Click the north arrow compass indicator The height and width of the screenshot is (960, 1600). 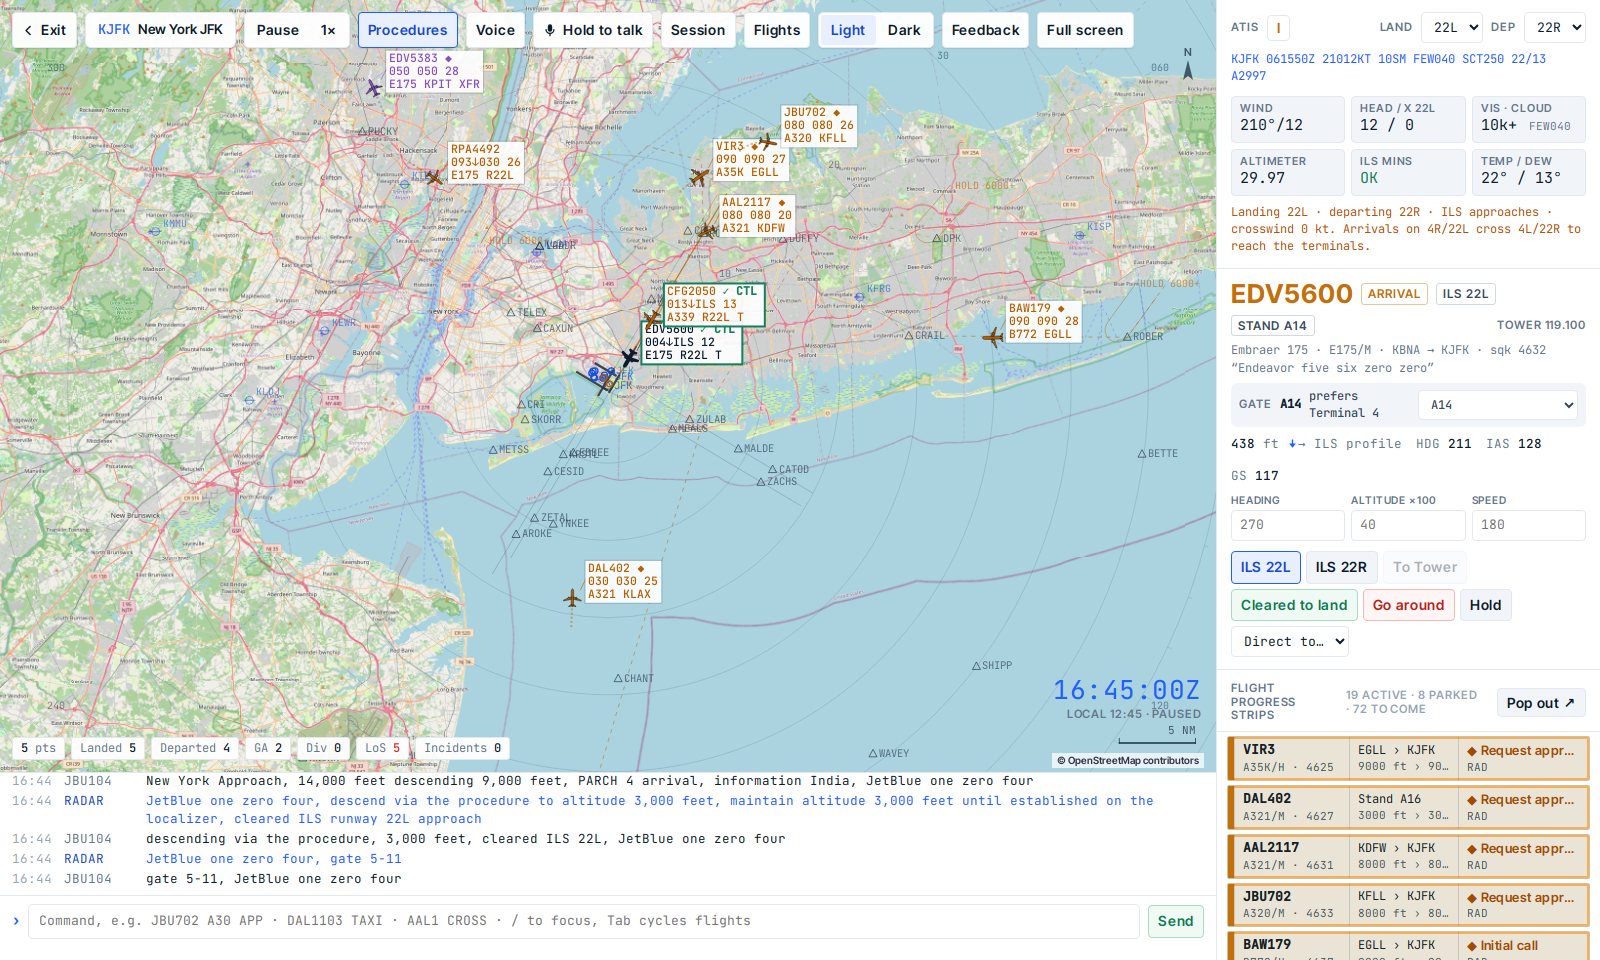click(1188, 66)
